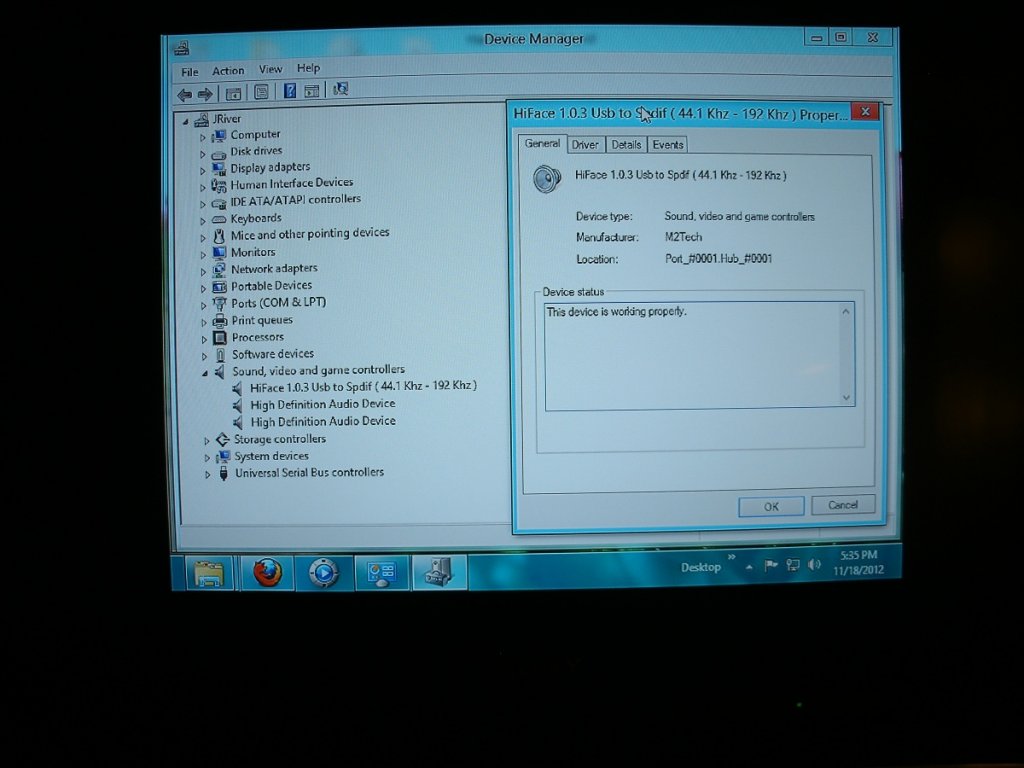Expand Ports (COM & LPT)

pos(204,305)
